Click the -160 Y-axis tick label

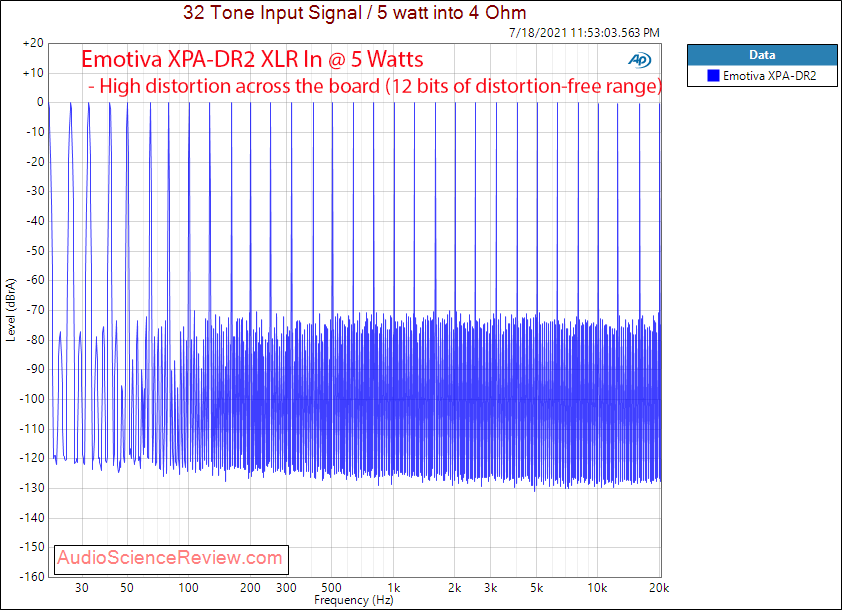point(32,577)
